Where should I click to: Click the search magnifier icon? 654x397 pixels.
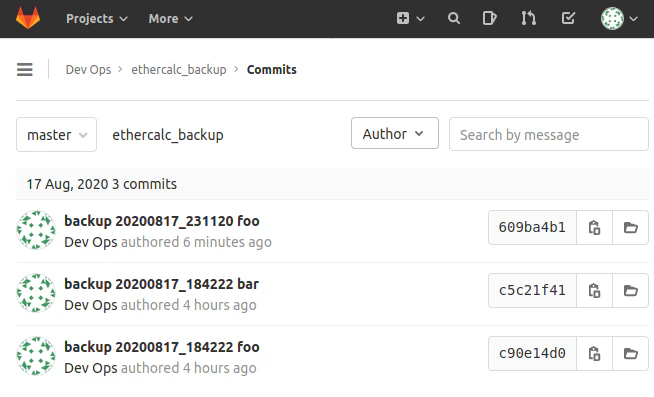tap(454, 18)
